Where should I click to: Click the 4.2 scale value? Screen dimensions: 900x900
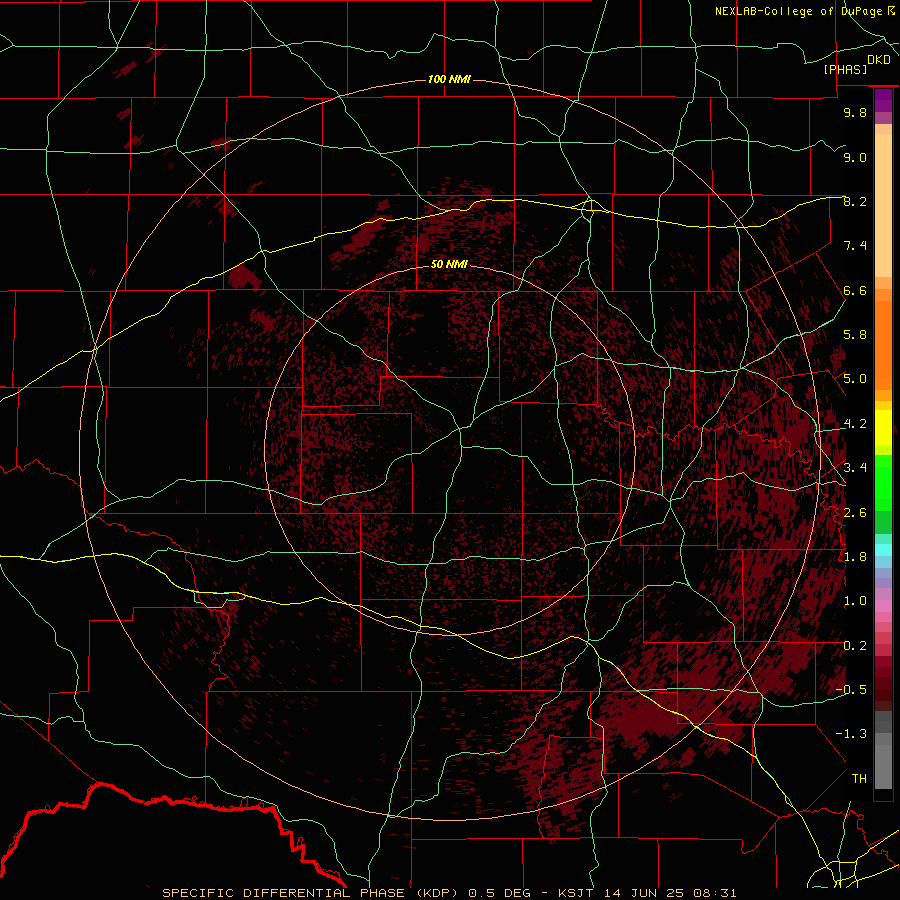tap(855, 424)
